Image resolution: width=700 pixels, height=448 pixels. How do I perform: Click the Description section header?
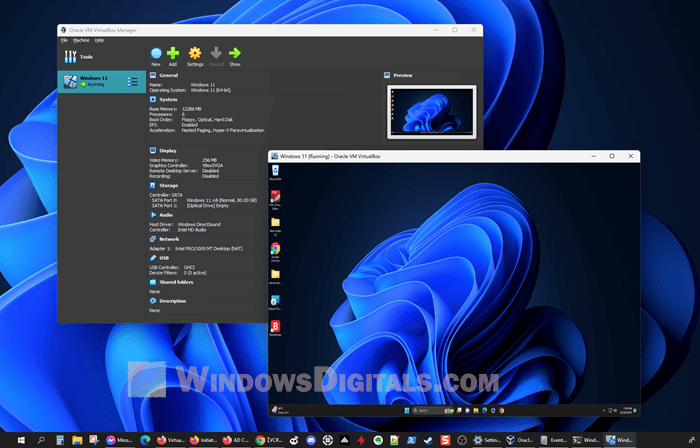coord(172,301)
